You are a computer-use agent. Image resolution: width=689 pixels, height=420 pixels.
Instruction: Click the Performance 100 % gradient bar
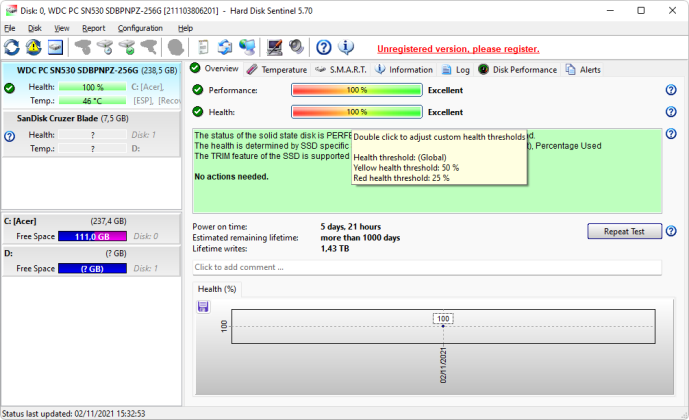(357, 90)
